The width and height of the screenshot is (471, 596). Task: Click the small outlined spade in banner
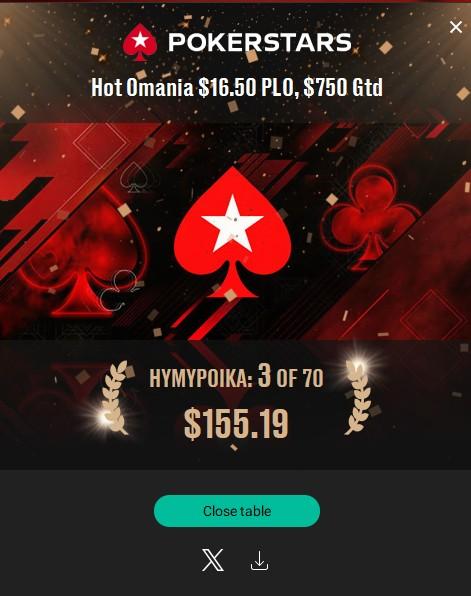point(133,177)
